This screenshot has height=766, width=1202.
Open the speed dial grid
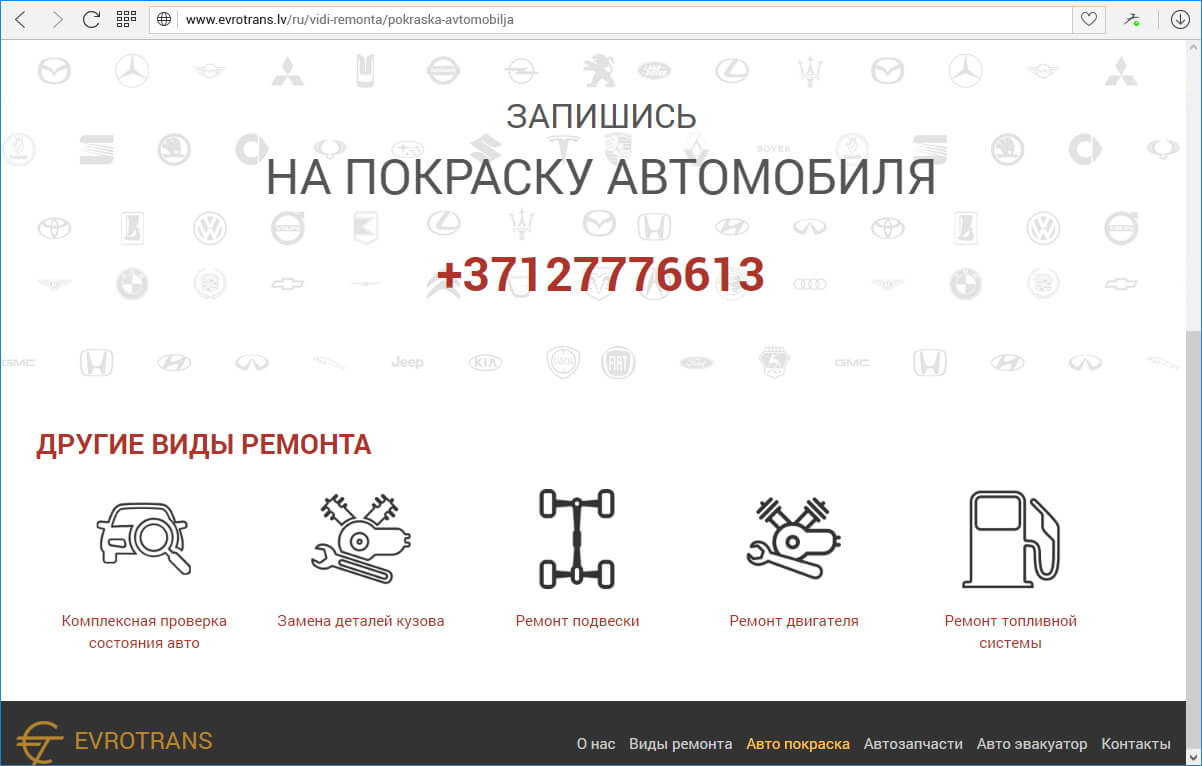[x=126, y=19]
